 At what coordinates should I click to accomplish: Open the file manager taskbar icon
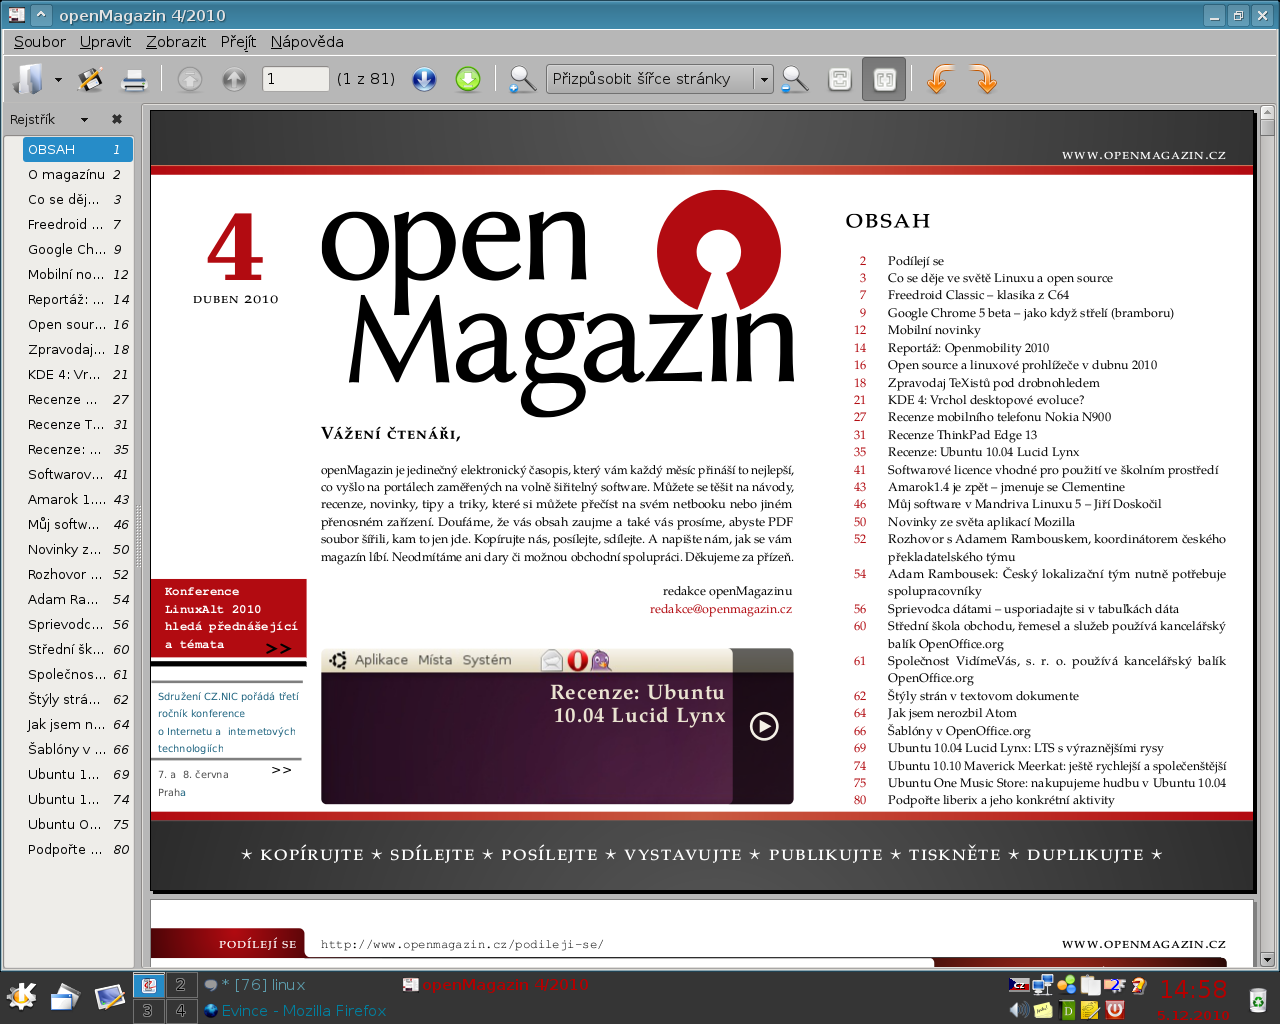tap(65, 996)
